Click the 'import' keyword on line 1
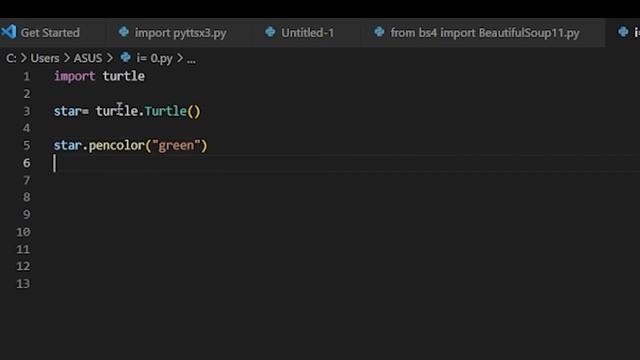The width and height of the screenshot is (640, 360). [x=74, y=76]
